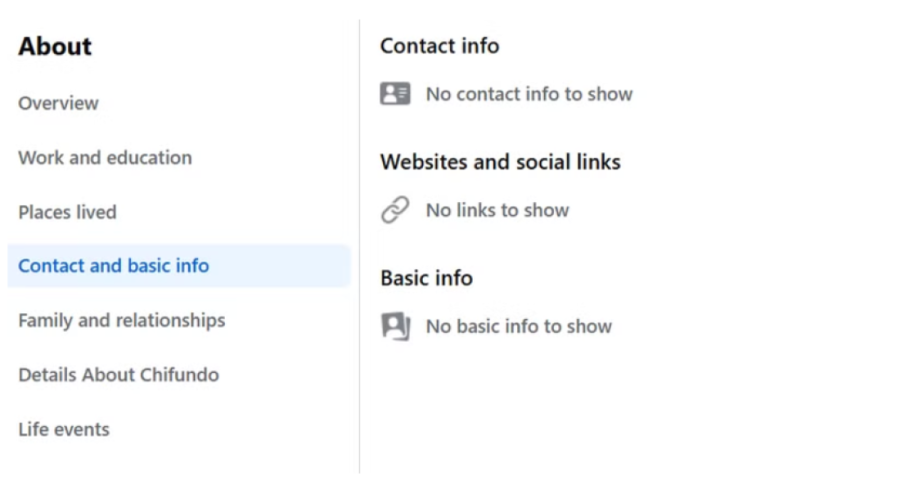Viewport: 900px width, 494px height.
Task: Click the 'No contact info to show' text
Action: (x=529, y=94)
